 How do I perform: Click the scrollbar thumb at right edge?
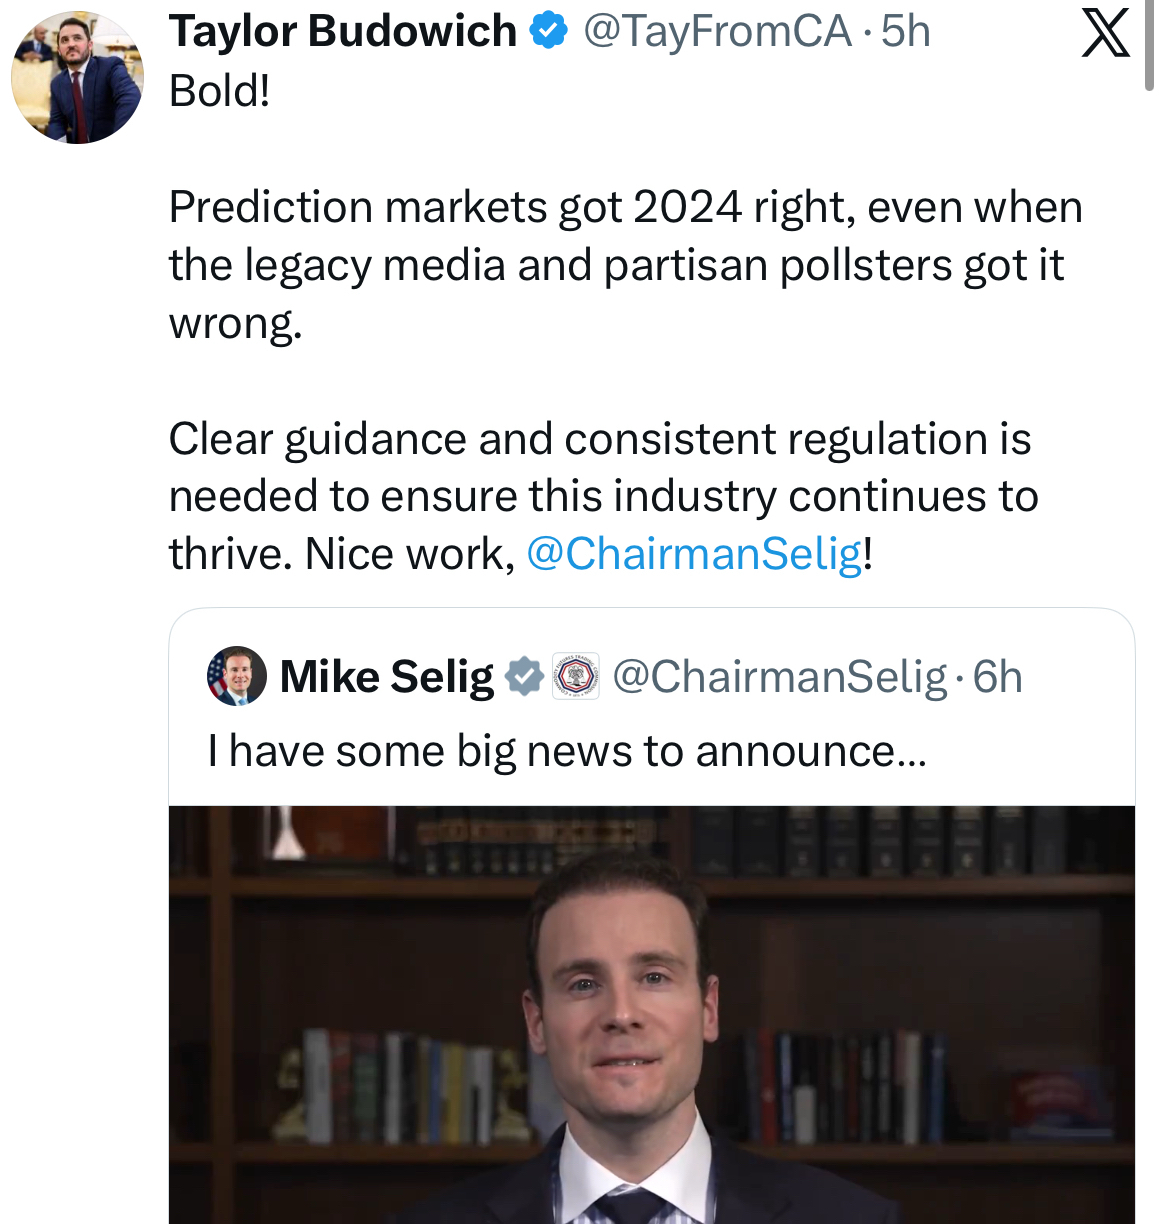pos(1149,45)
